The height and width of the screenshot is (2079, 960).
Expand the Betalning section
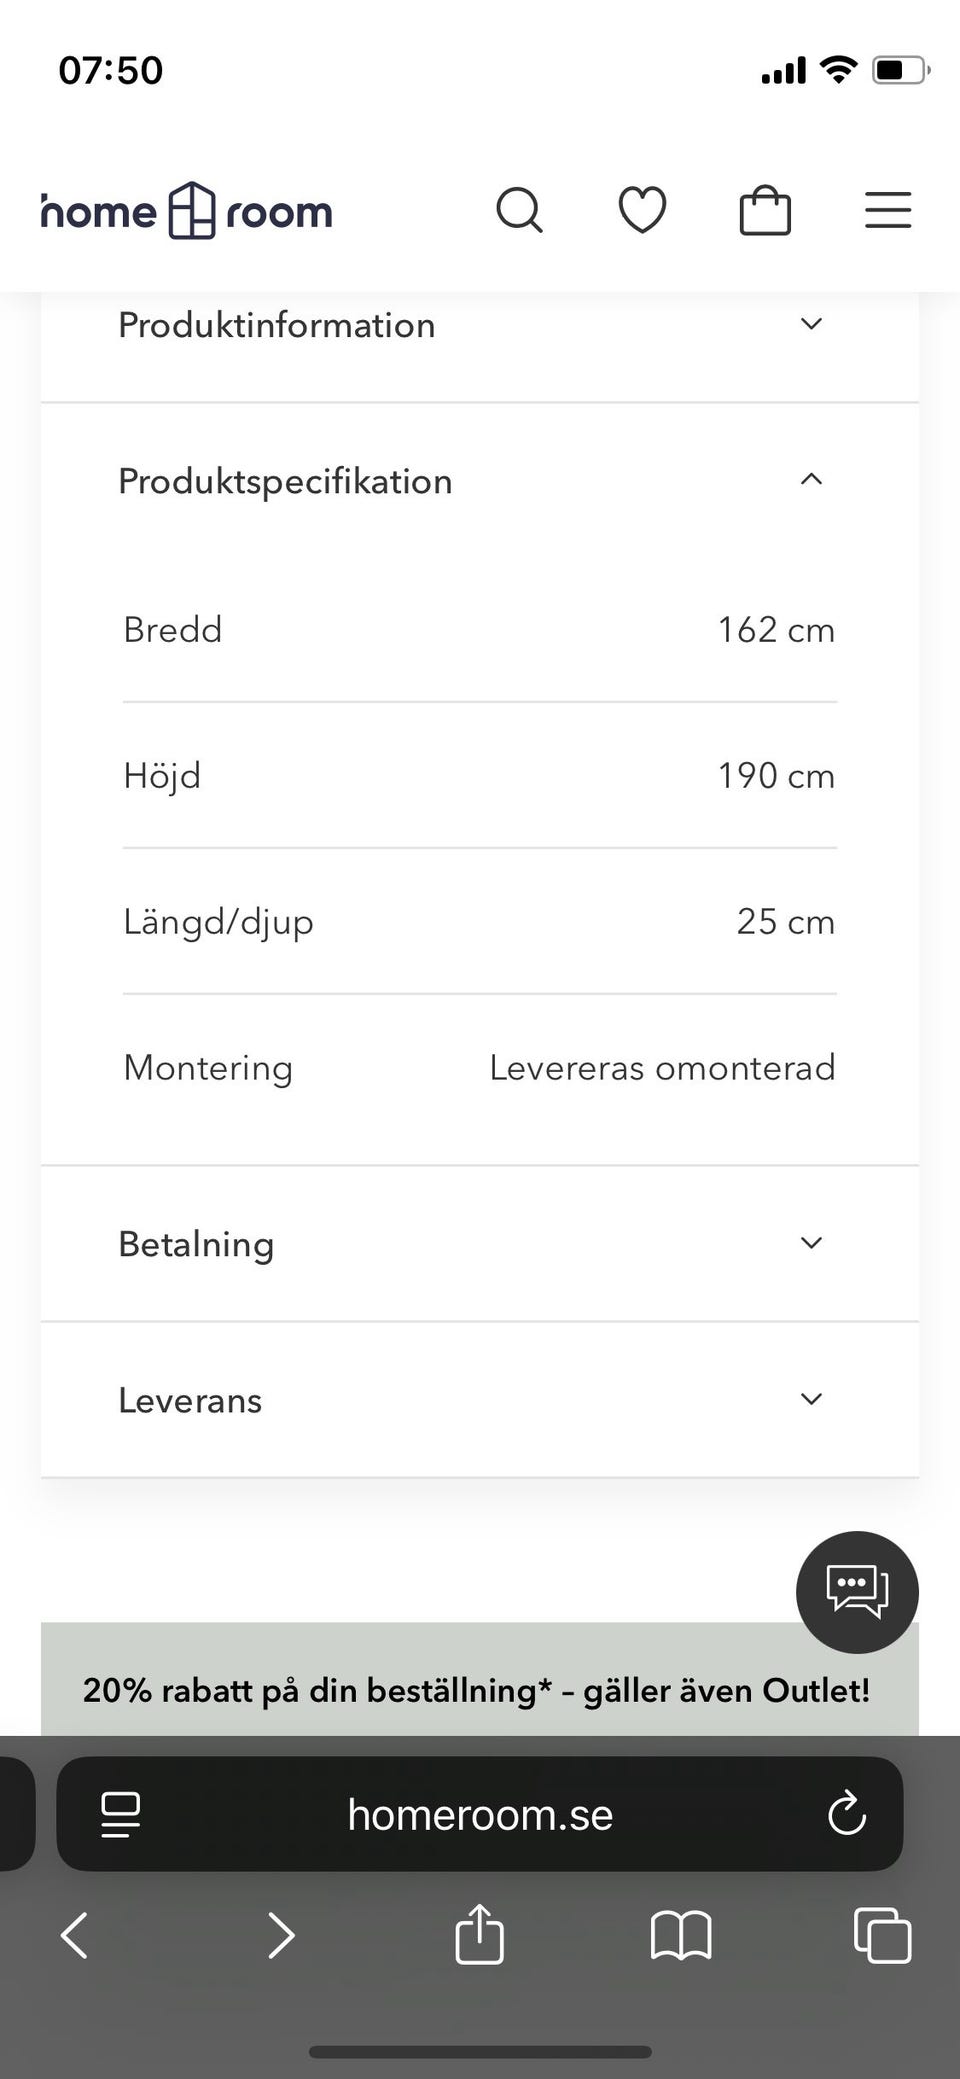(x=480, y=1243)
